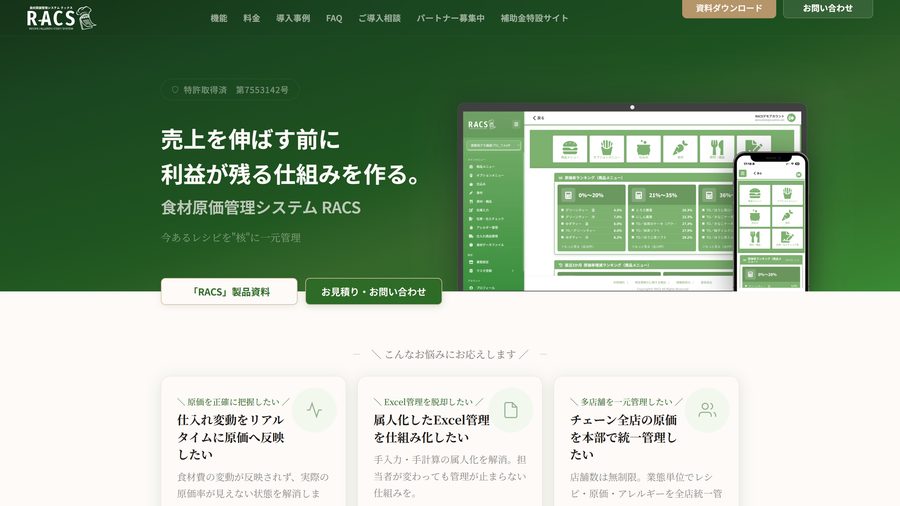900x506 pixels.
Task: Click the cooking pot icon in the laptop mockup
Action: tap(643, 149)
